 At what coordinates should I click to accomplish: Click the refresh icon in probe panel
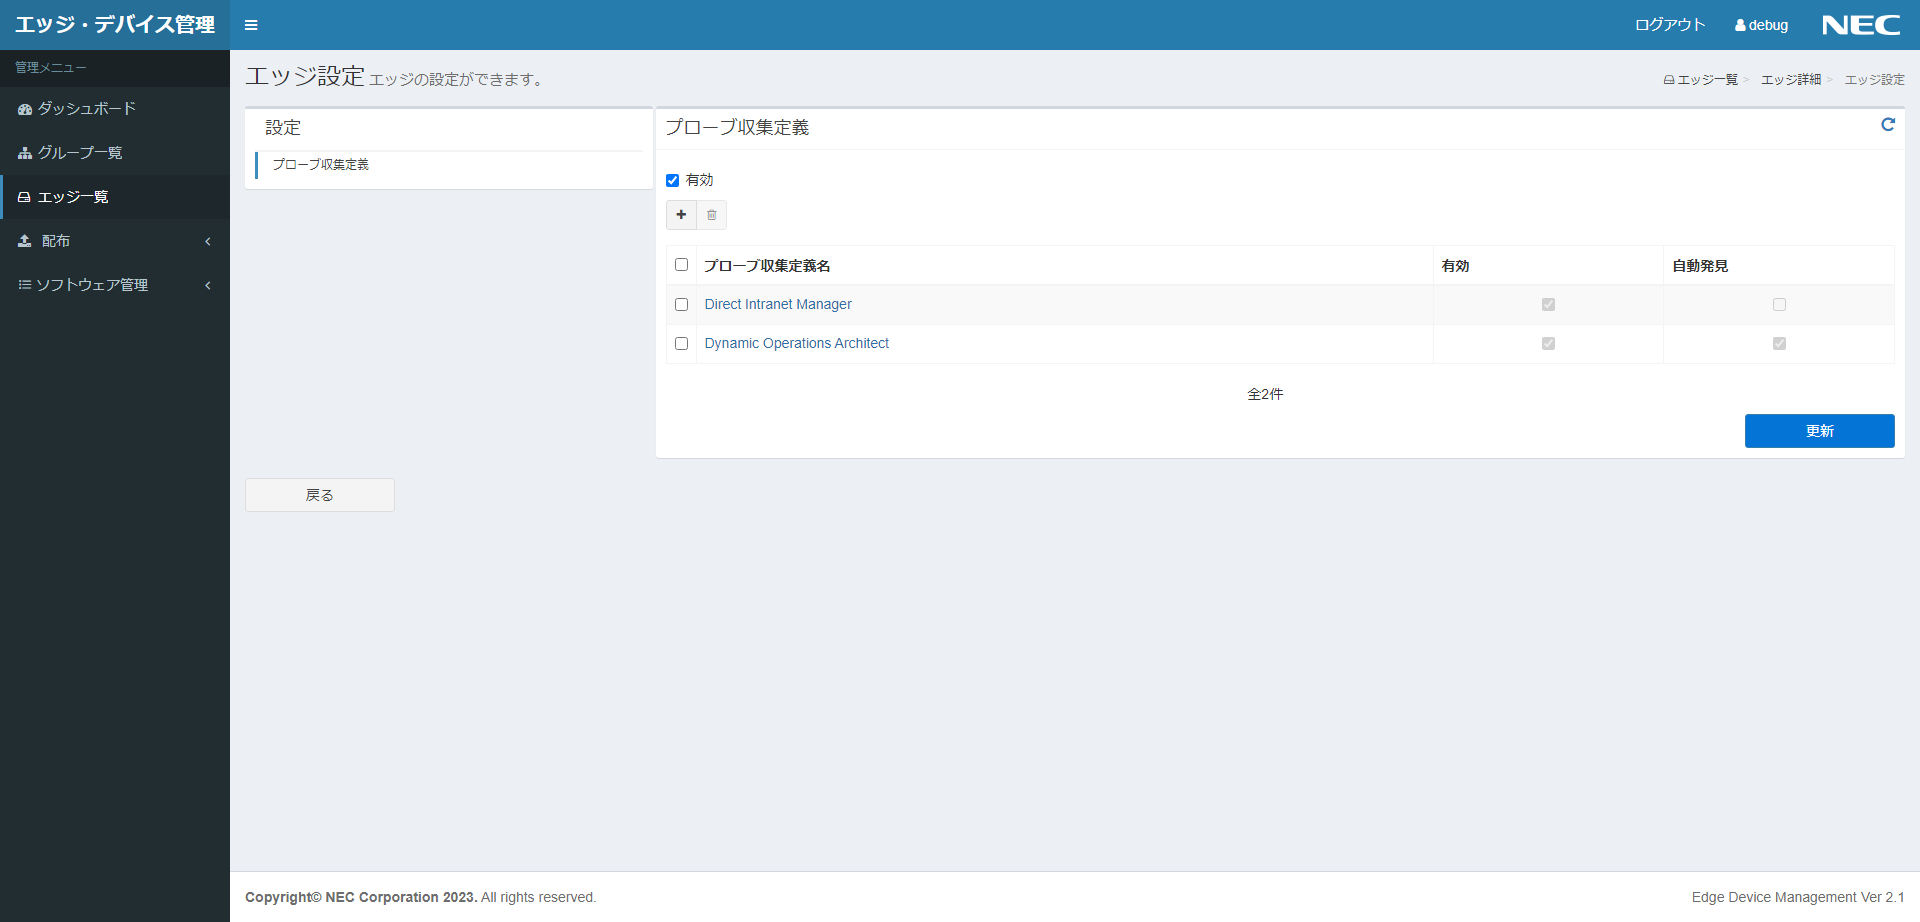(1887, 125)
